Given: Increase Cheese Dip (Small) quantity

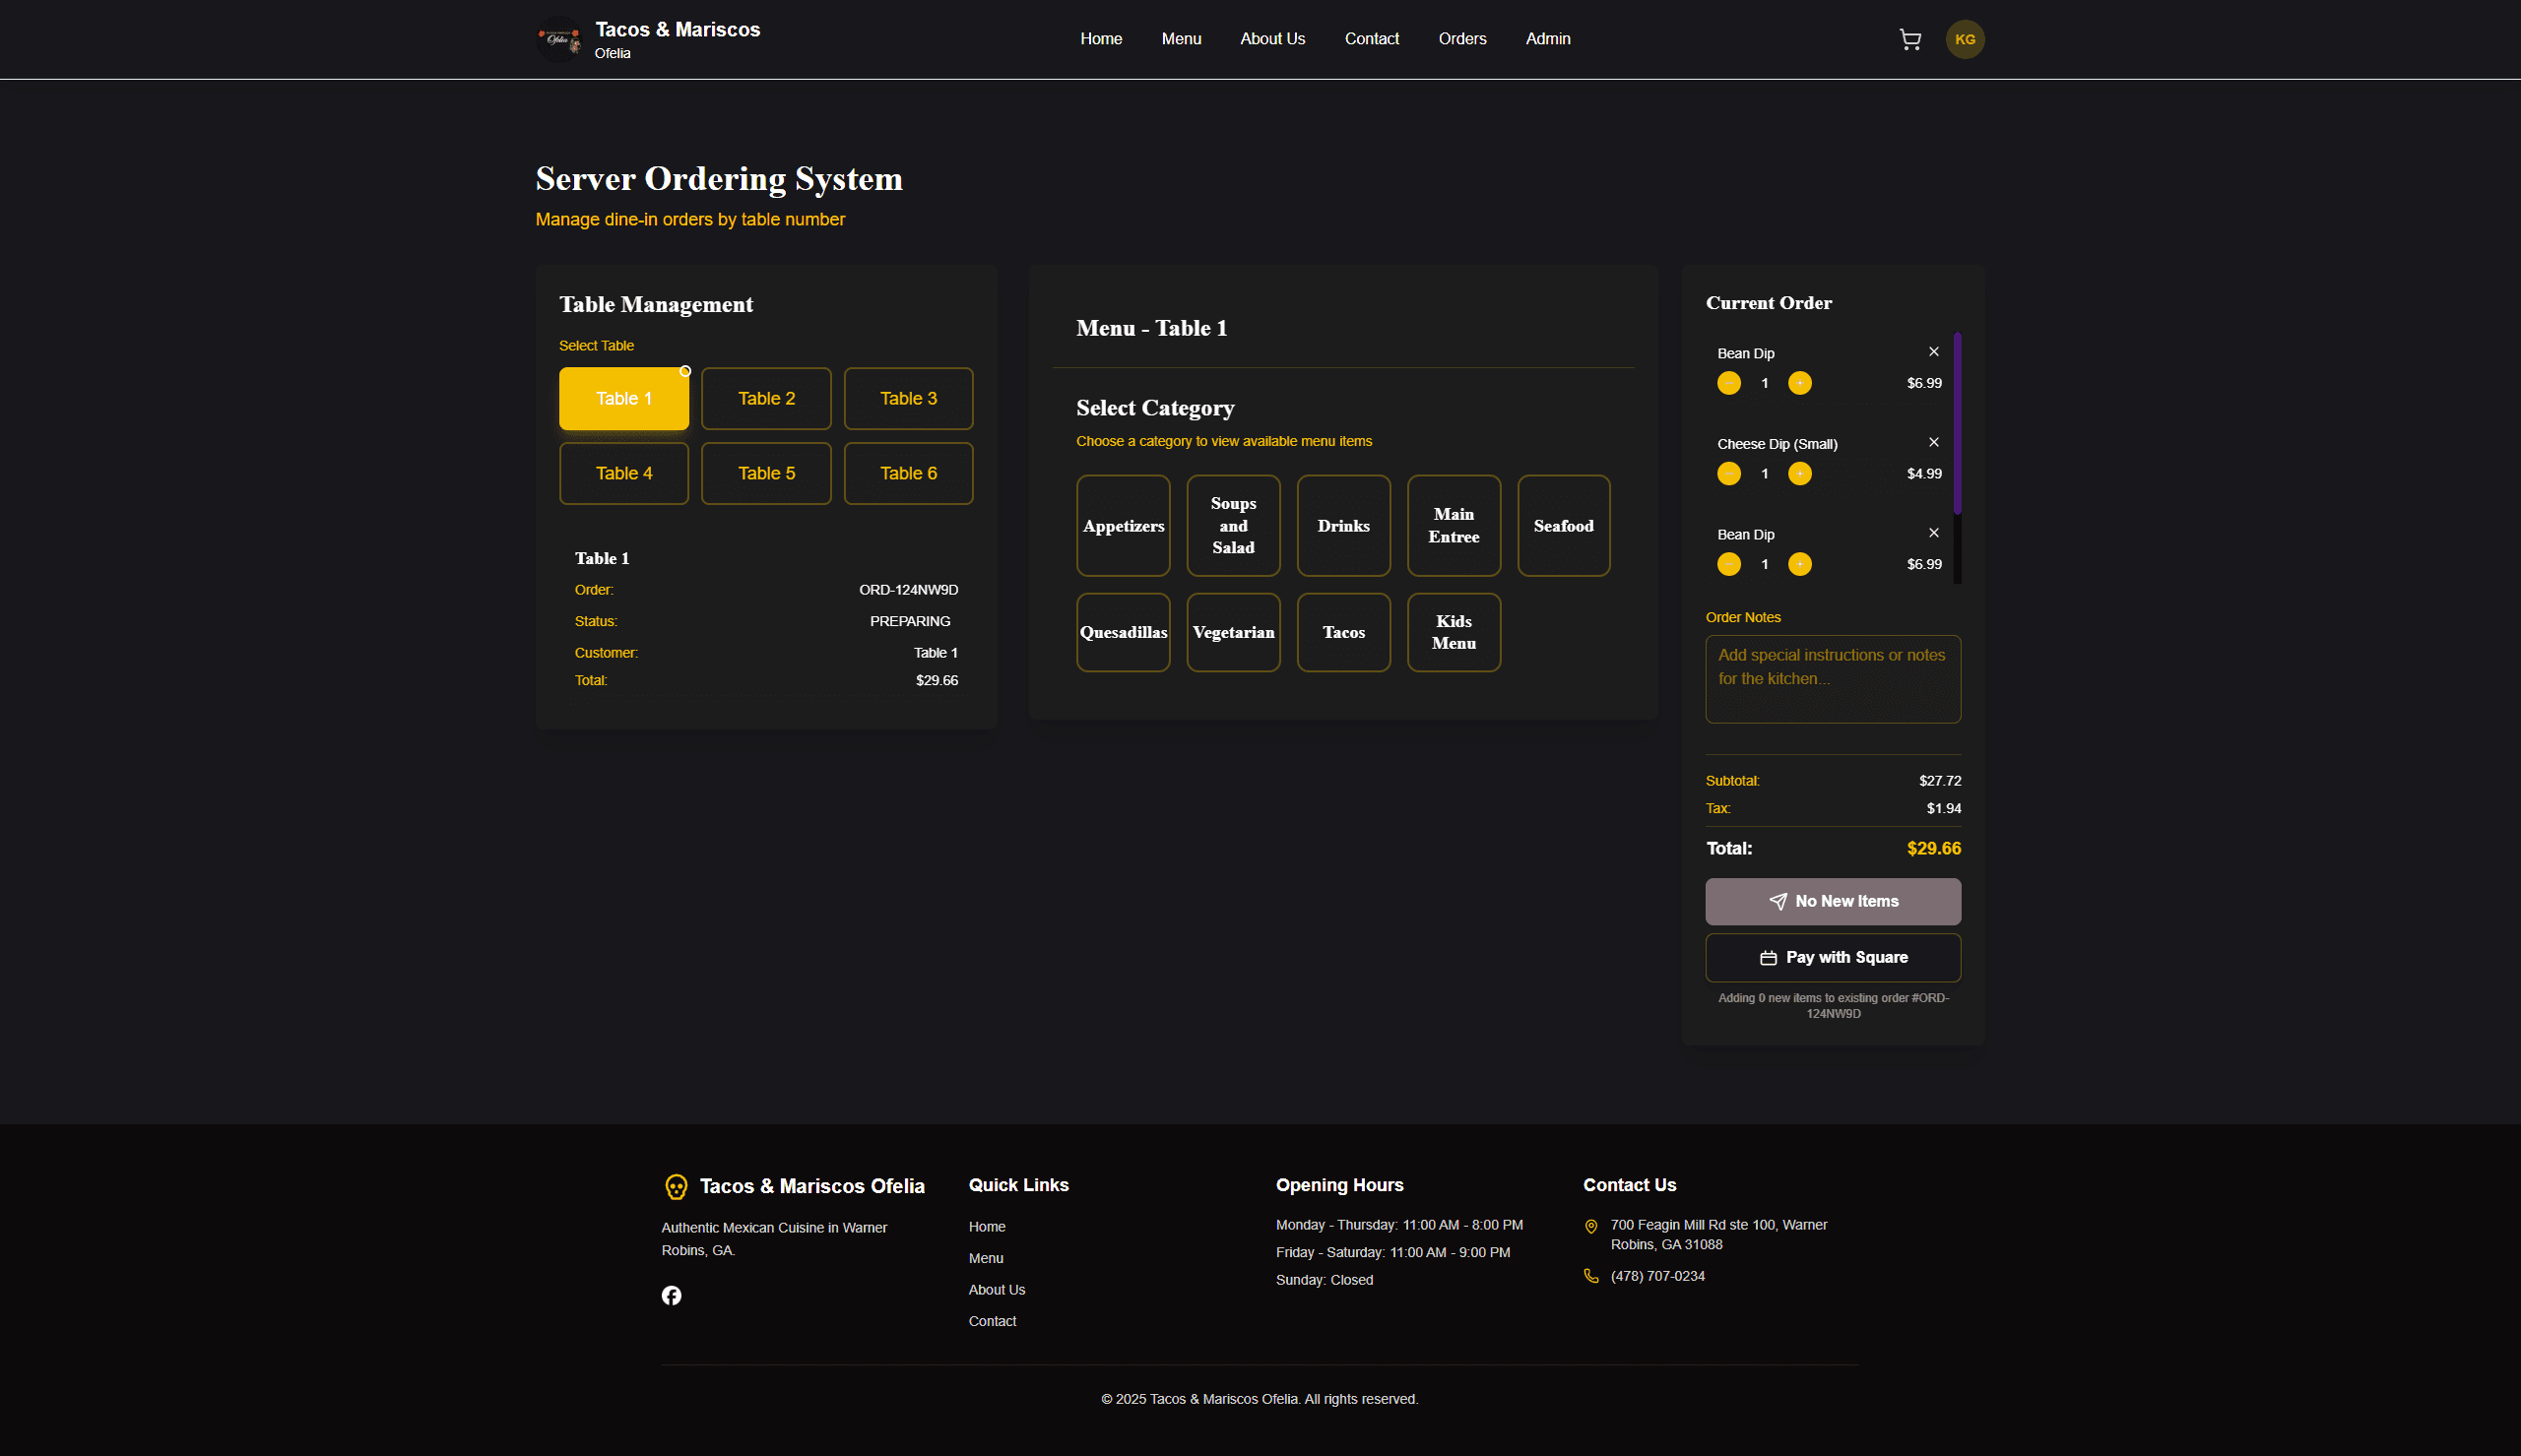Looking at the screenshot, I should tap(1799, 474).
